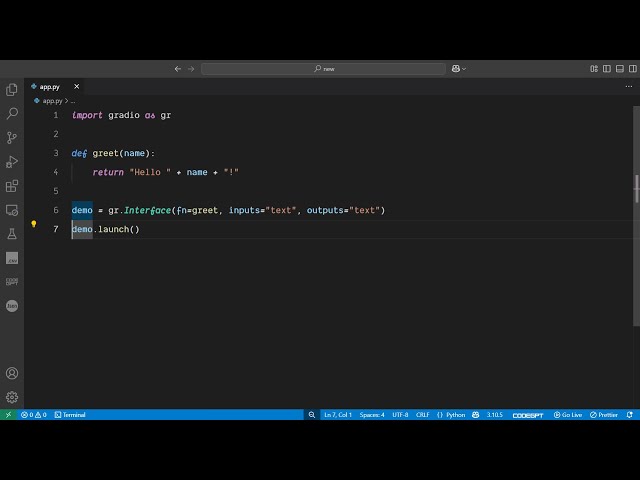The width and height of the screenshot is (640, 480).
Task: Click line number 3 in the gutter
Action: pos(56,153)
